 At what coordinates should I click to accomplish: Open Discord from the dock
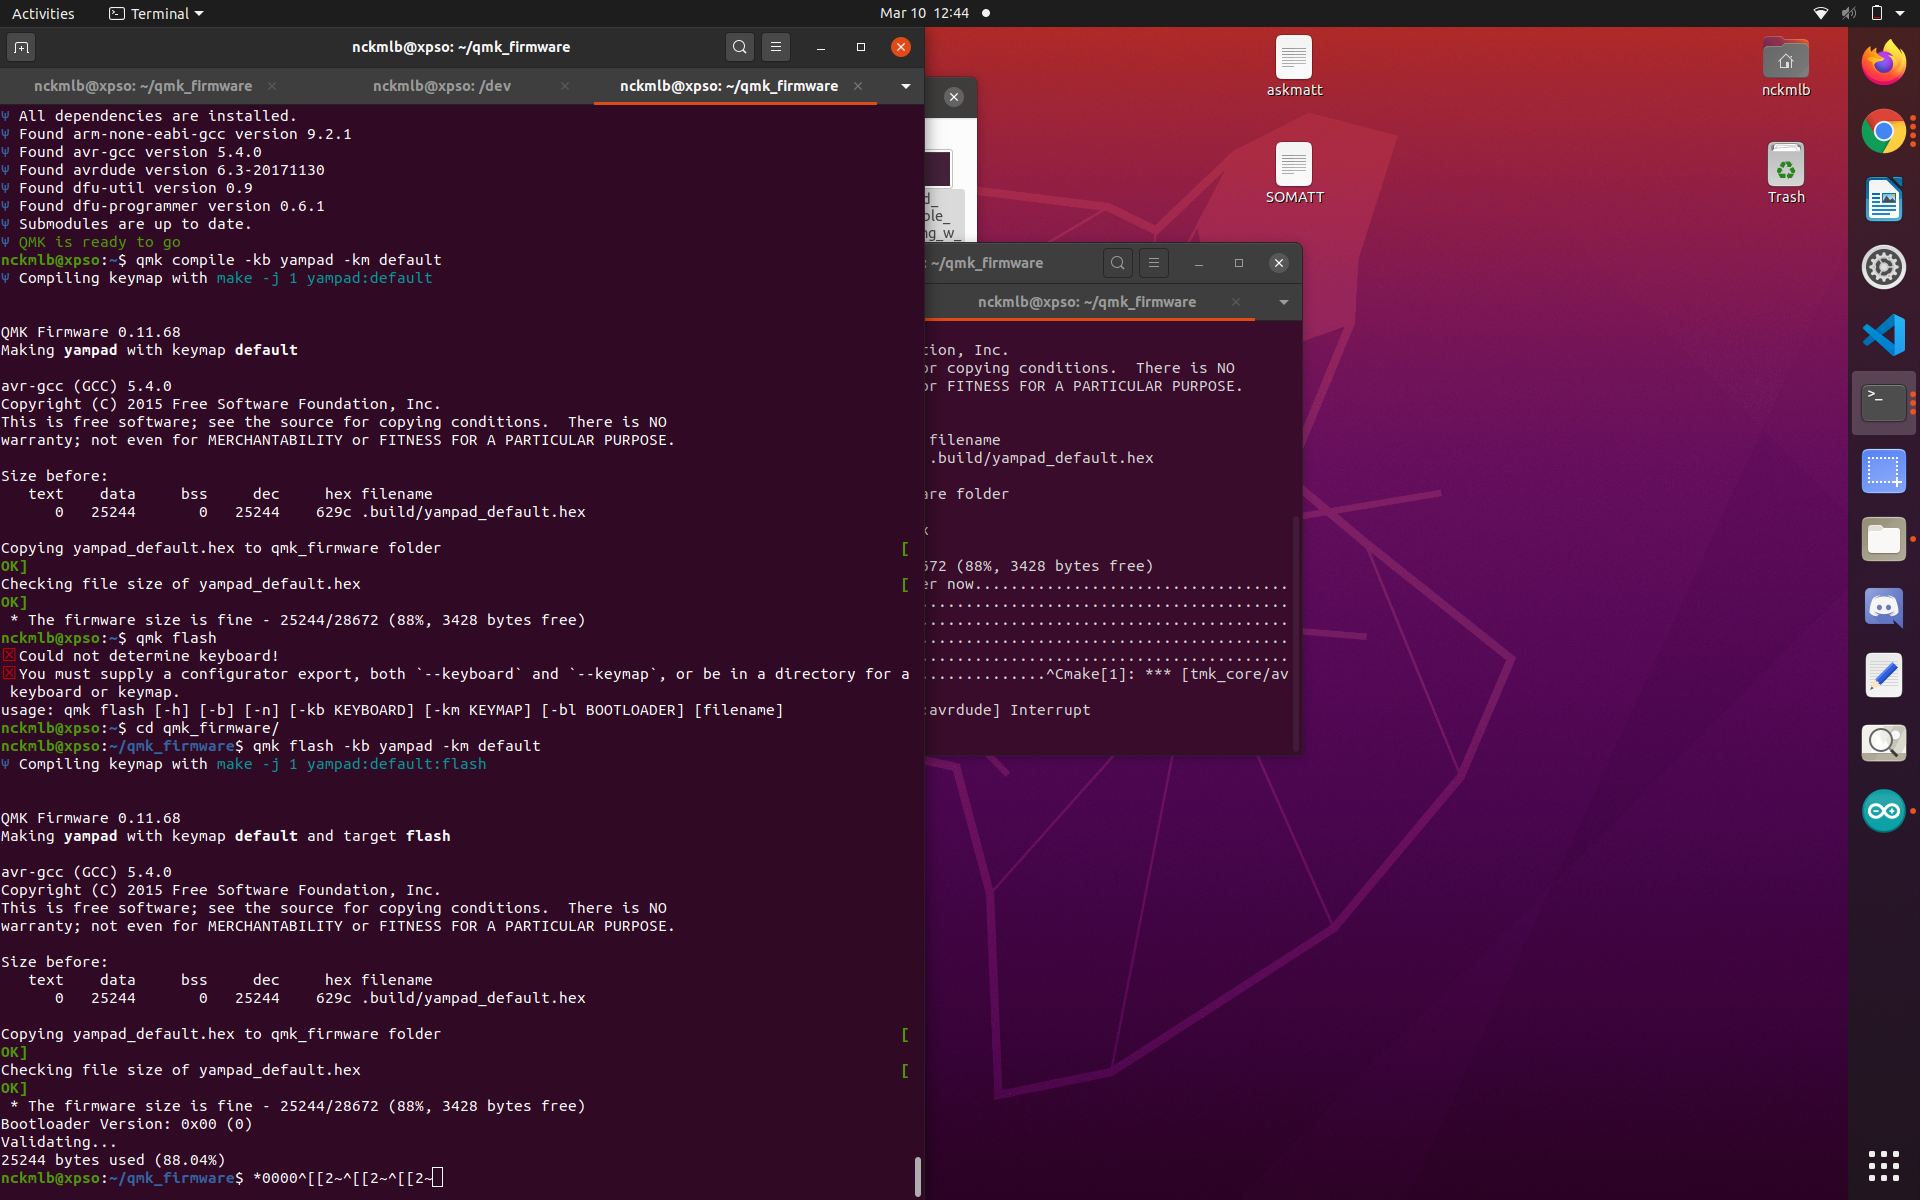click(x=1883, y=607)
